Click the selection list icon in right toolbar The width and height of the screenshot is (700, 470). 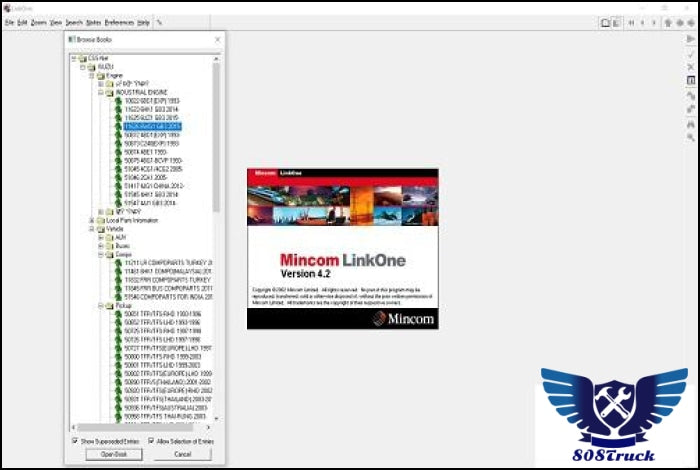pos(690,80)
